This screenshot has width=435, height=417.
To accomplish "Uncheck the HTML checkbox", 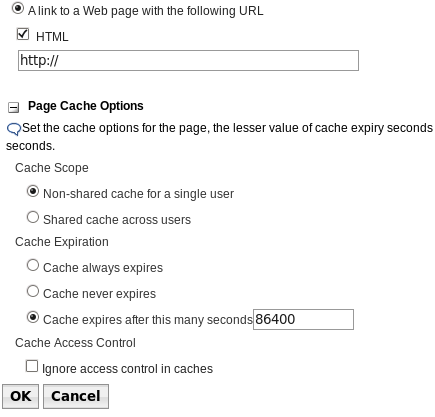I will pyautogui.click(x=23, y=34).
